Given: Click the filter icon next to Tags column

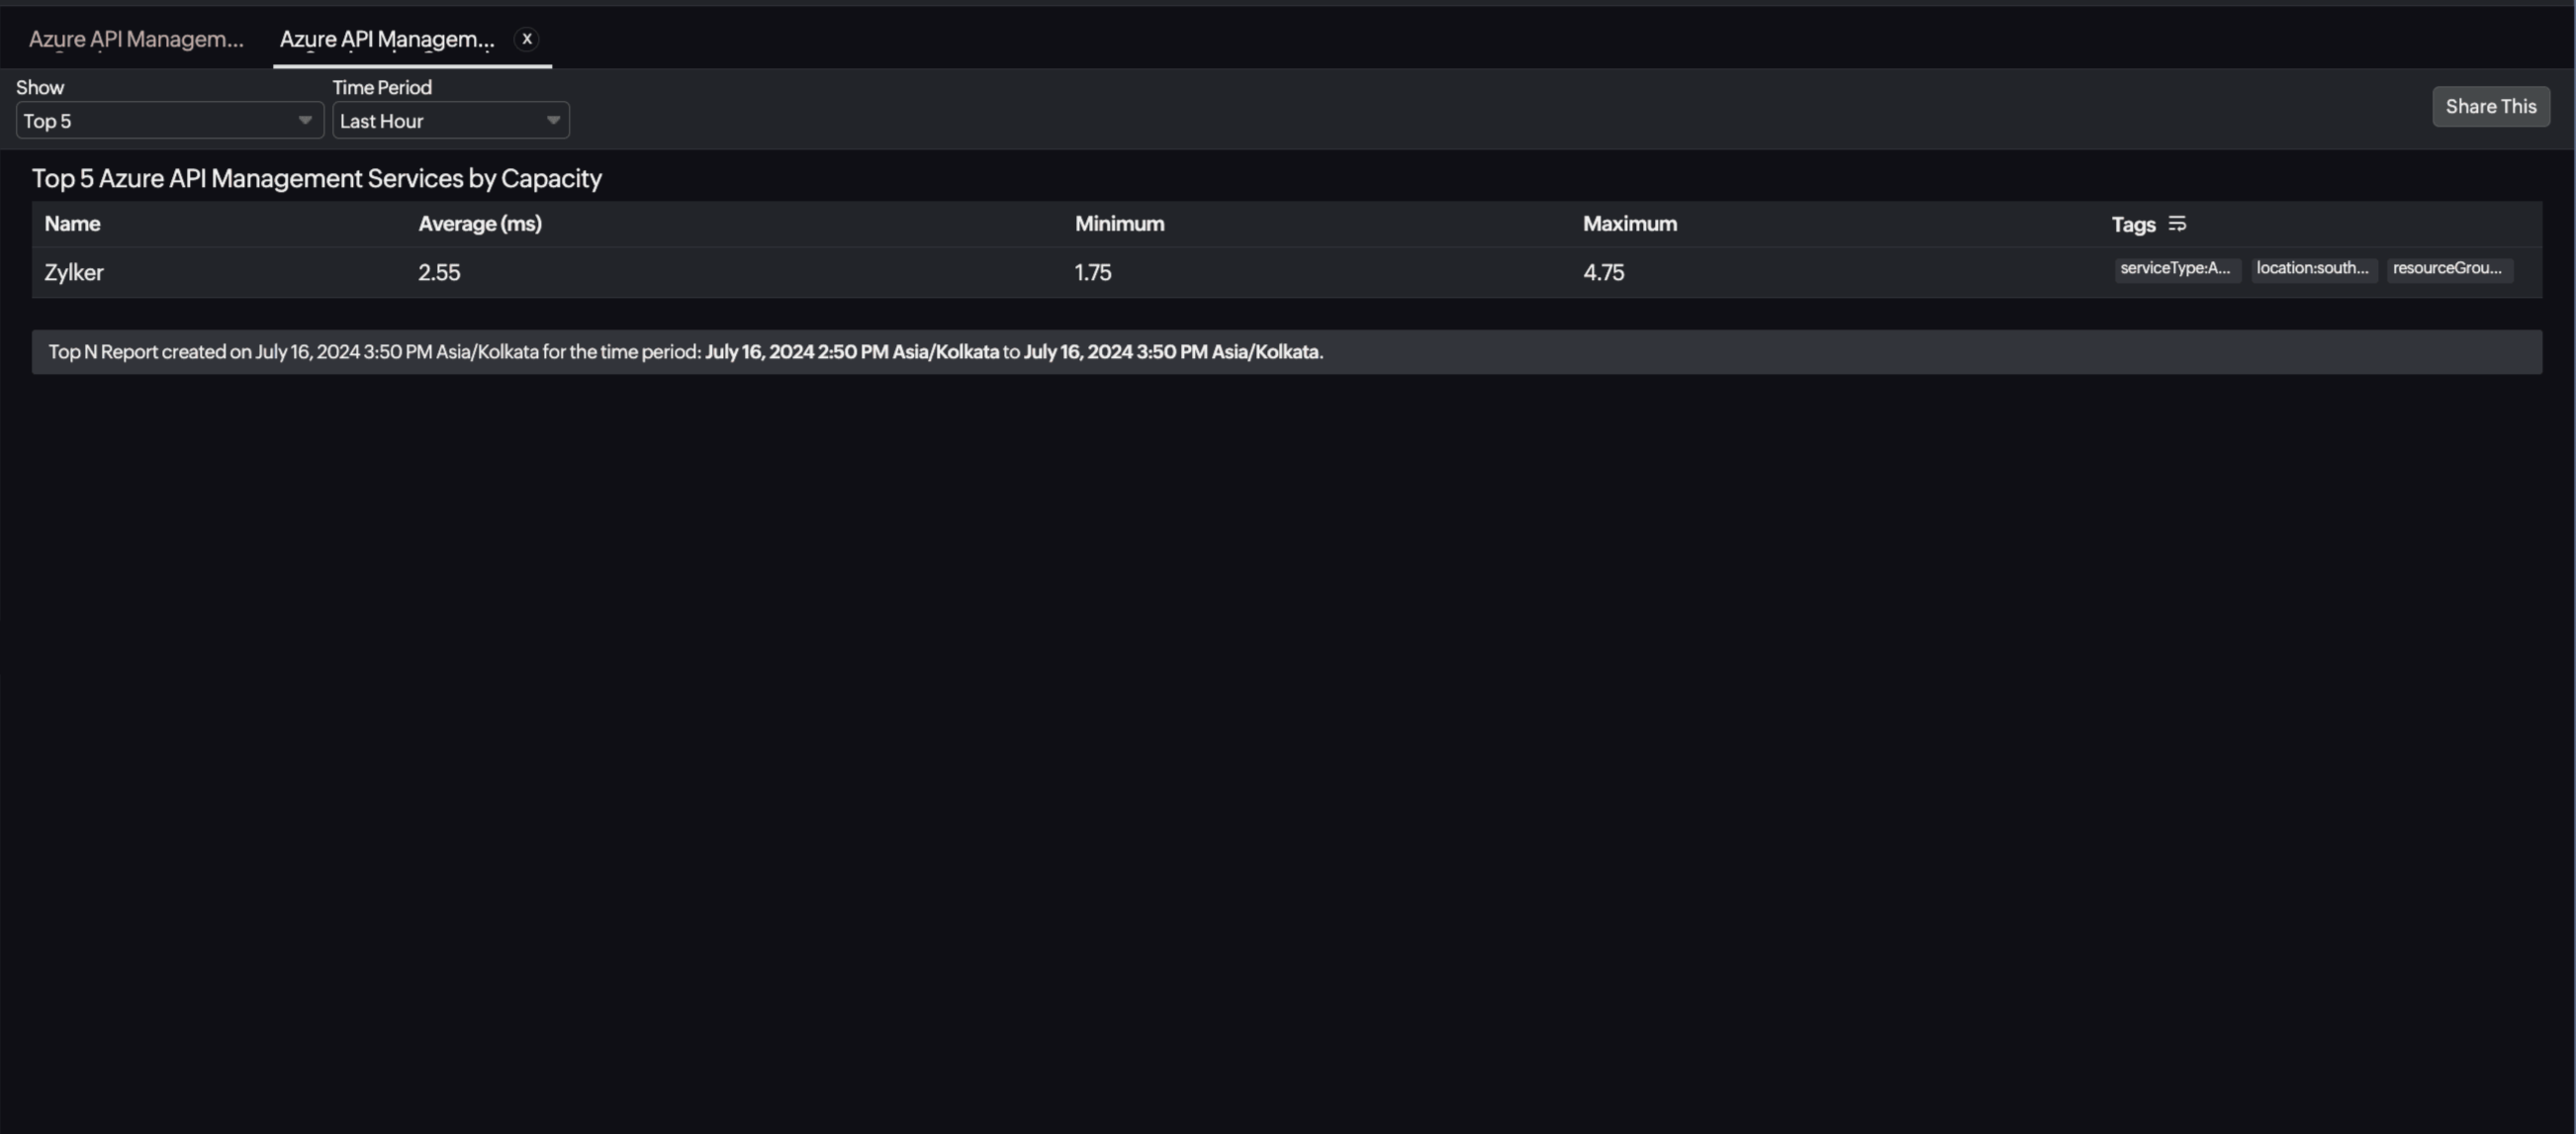Looking at the screenshot, I should 2176,222.
